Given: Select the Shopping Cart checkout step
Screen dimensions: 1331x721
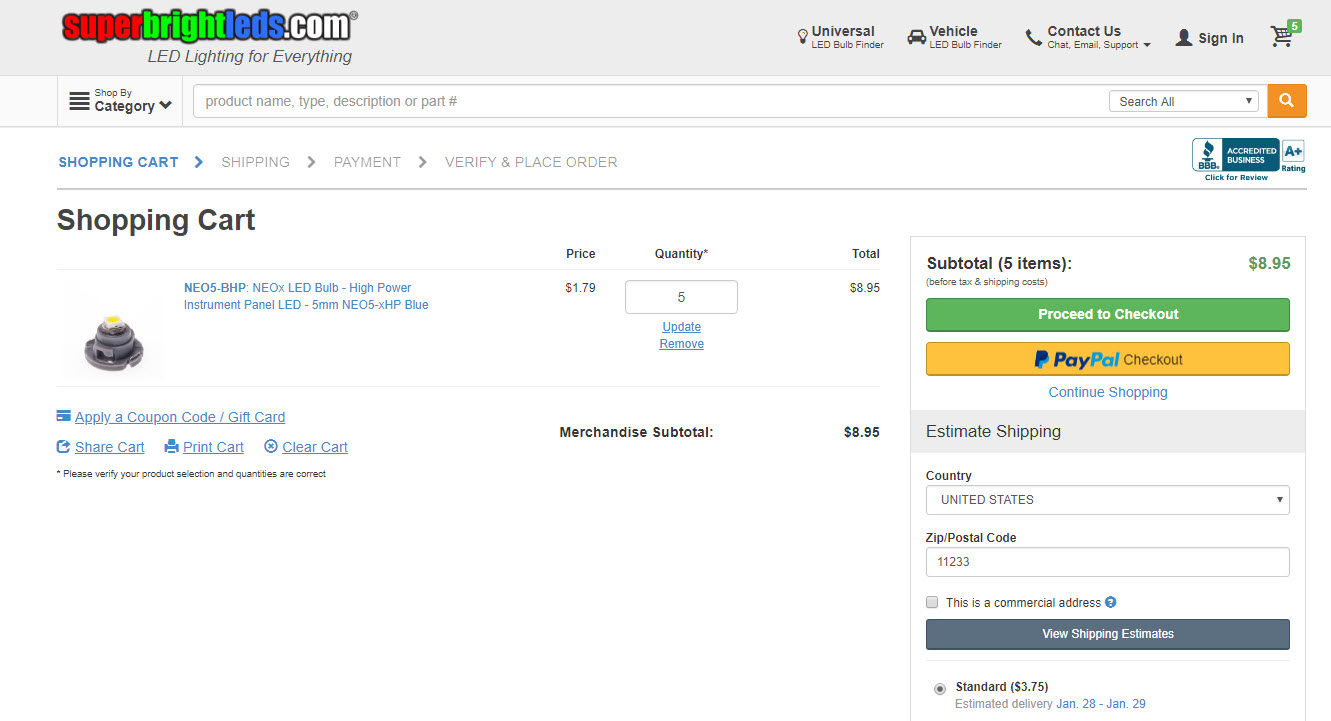Looking at the screenshot, I should point(118,162).
